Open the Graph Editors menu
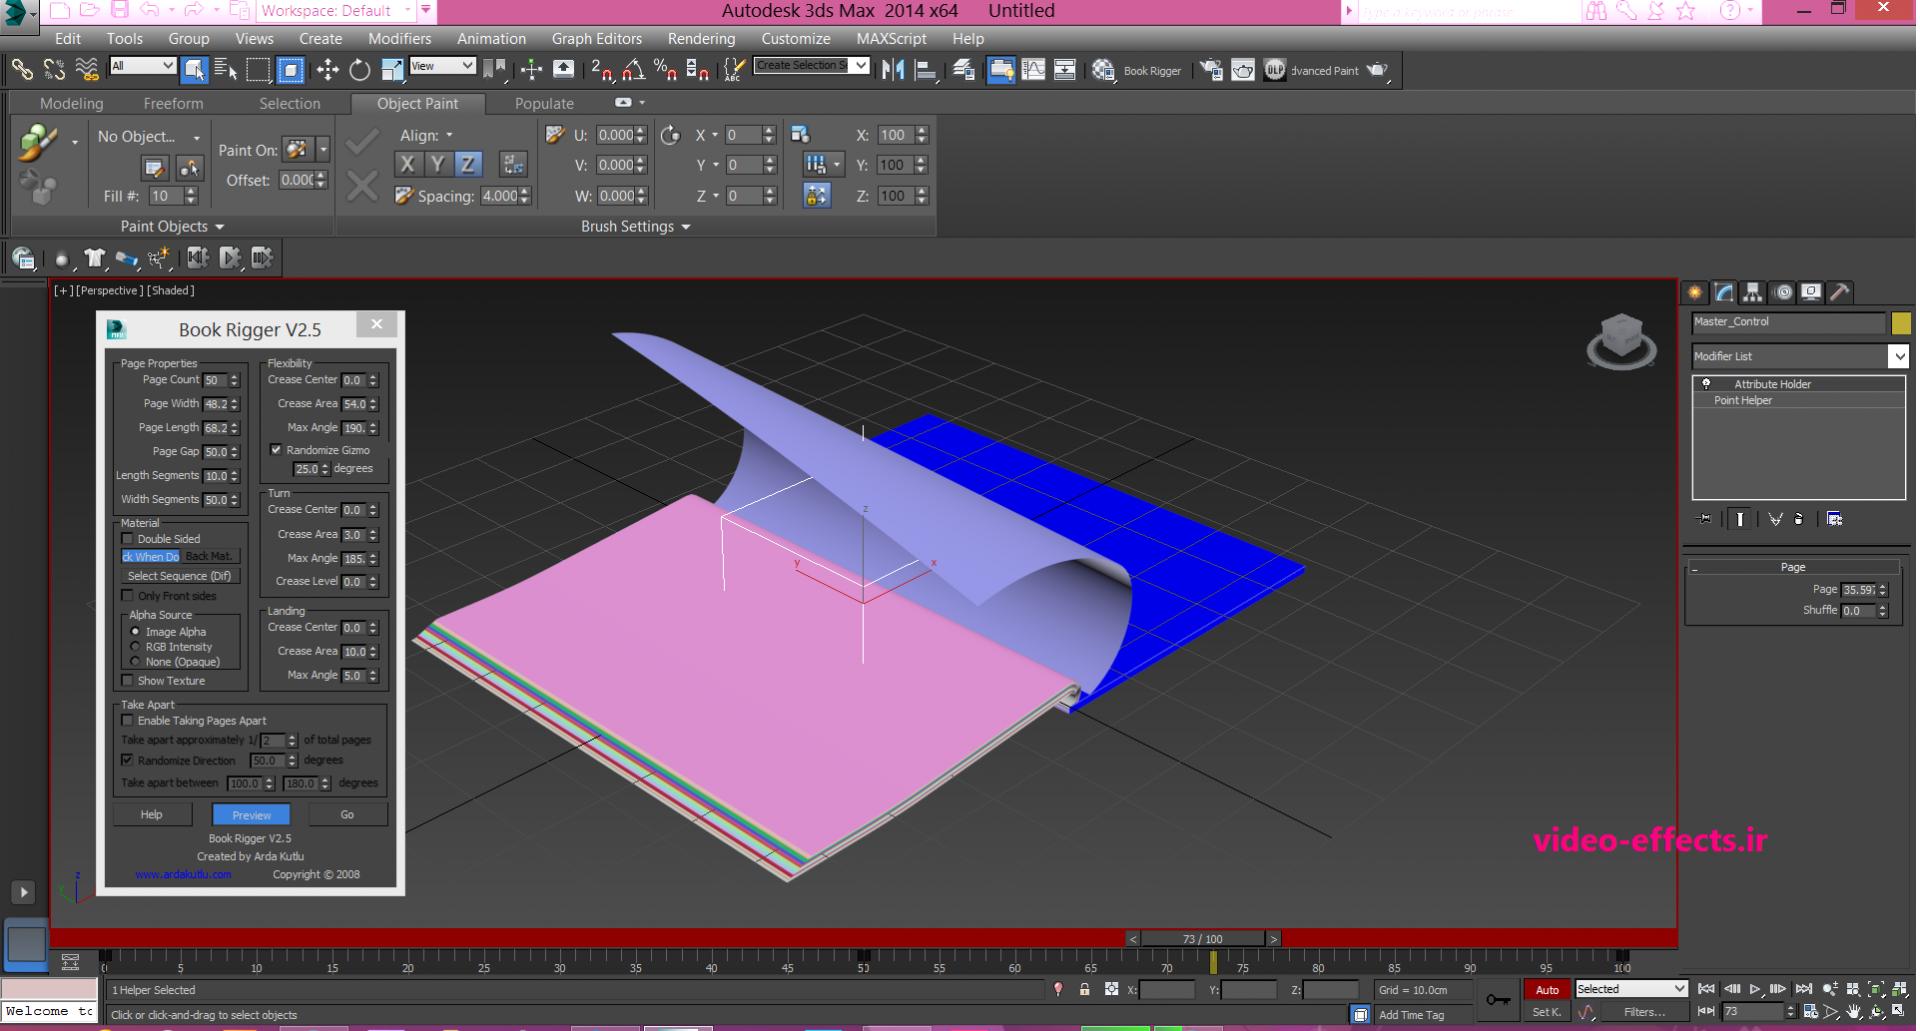 tap(597, 39)
